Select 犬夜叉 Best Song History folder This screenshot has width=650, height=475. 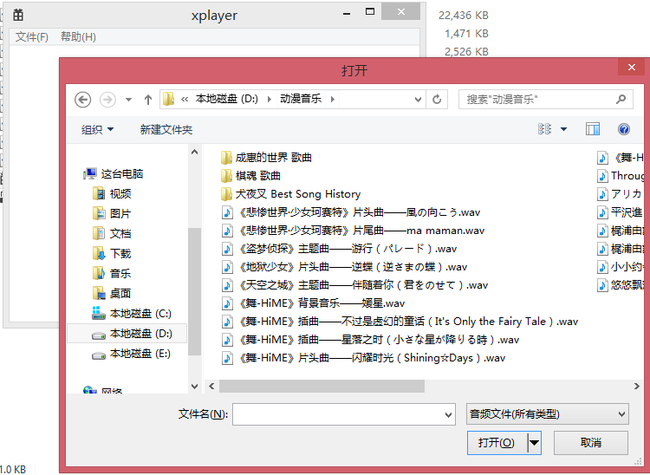coord(291,194)
